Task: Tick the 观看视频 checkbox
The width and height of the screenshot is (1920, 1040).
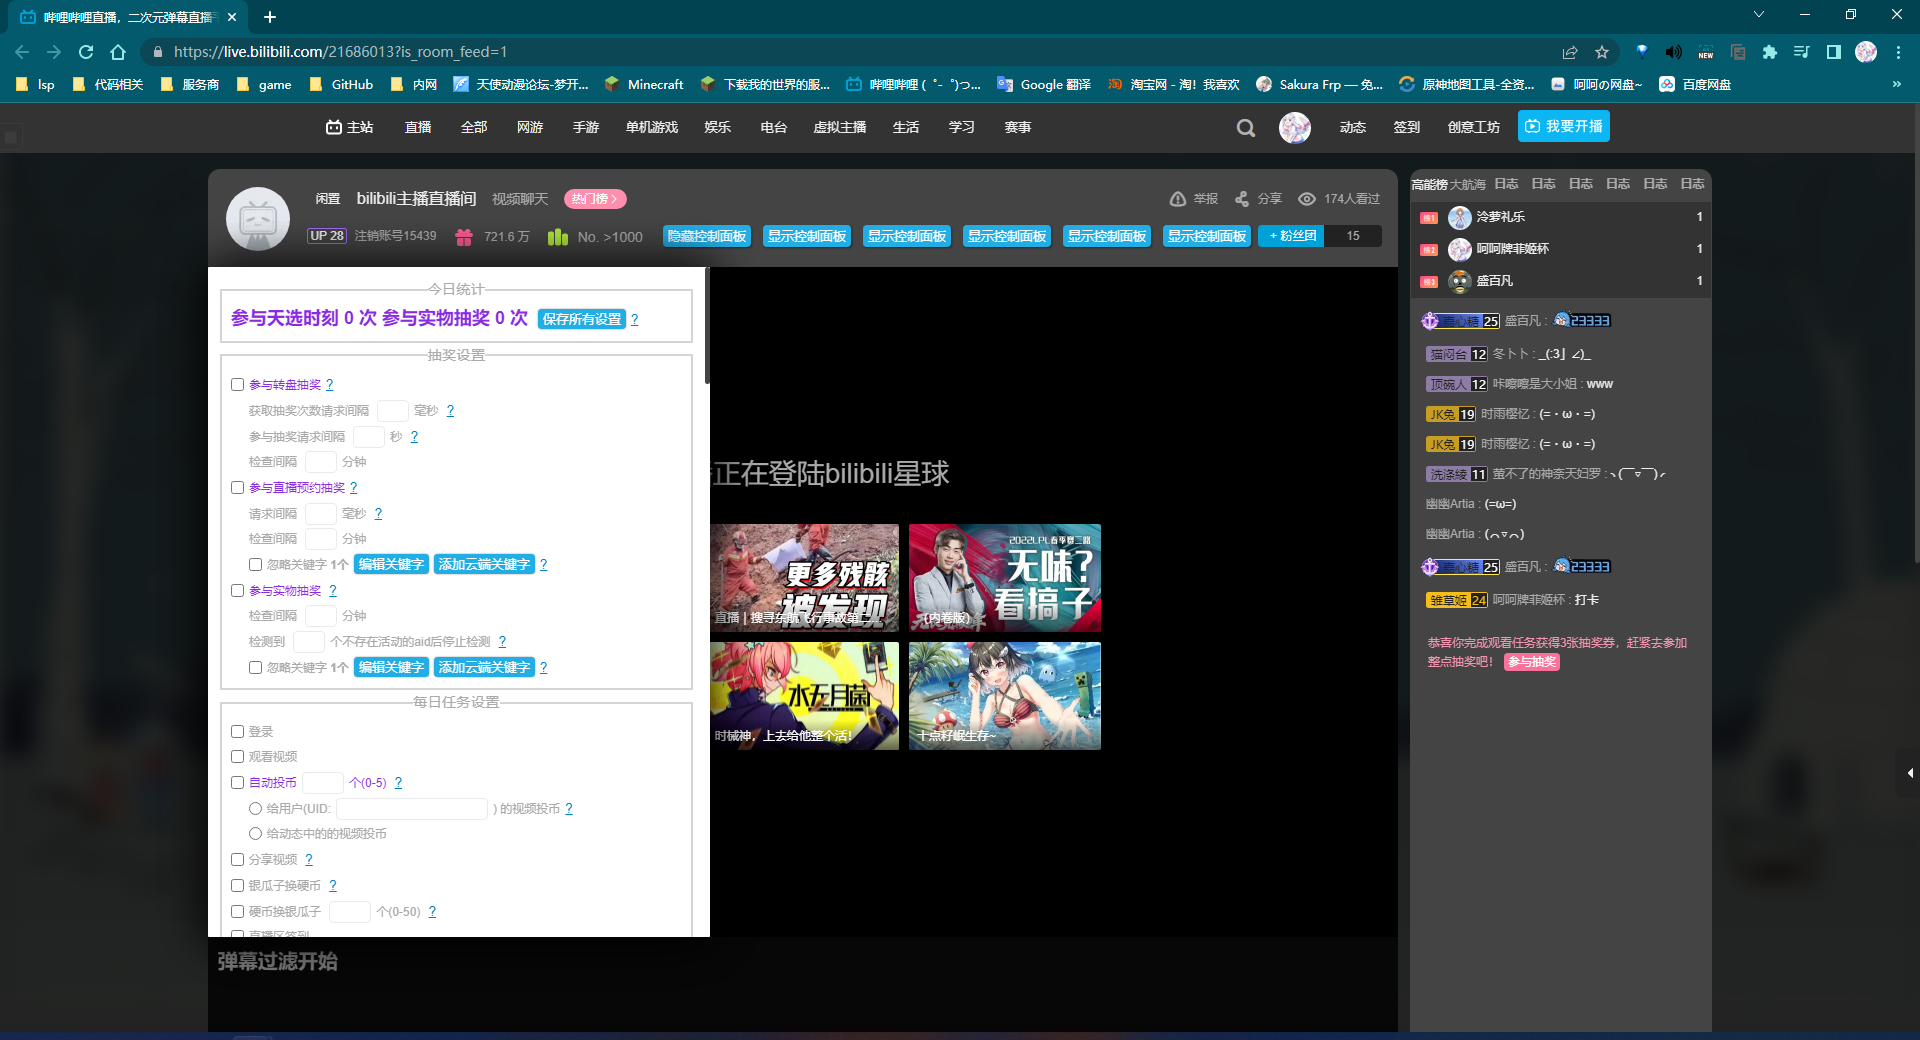Action: pos(238,756)
